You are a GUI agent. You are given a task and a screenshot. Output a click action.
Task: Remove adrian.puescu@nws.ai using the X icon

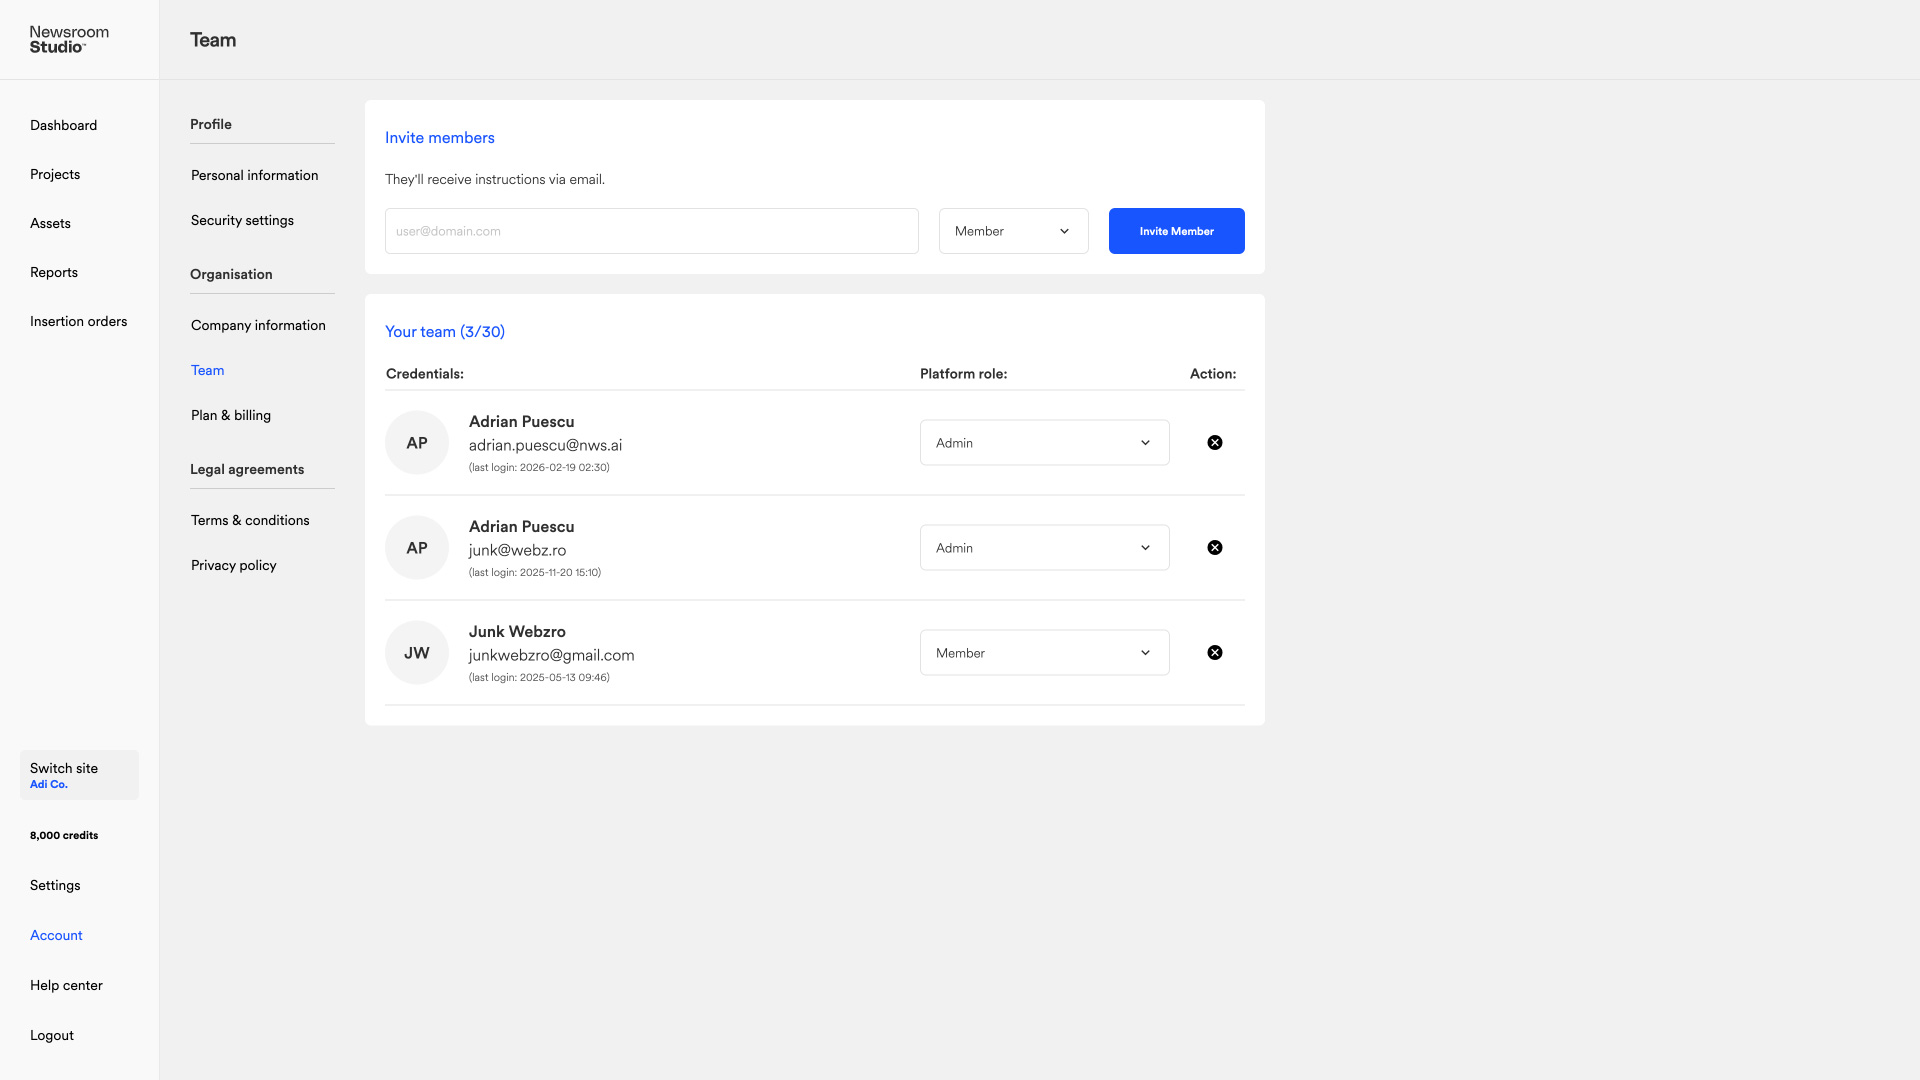(1214, 443)
